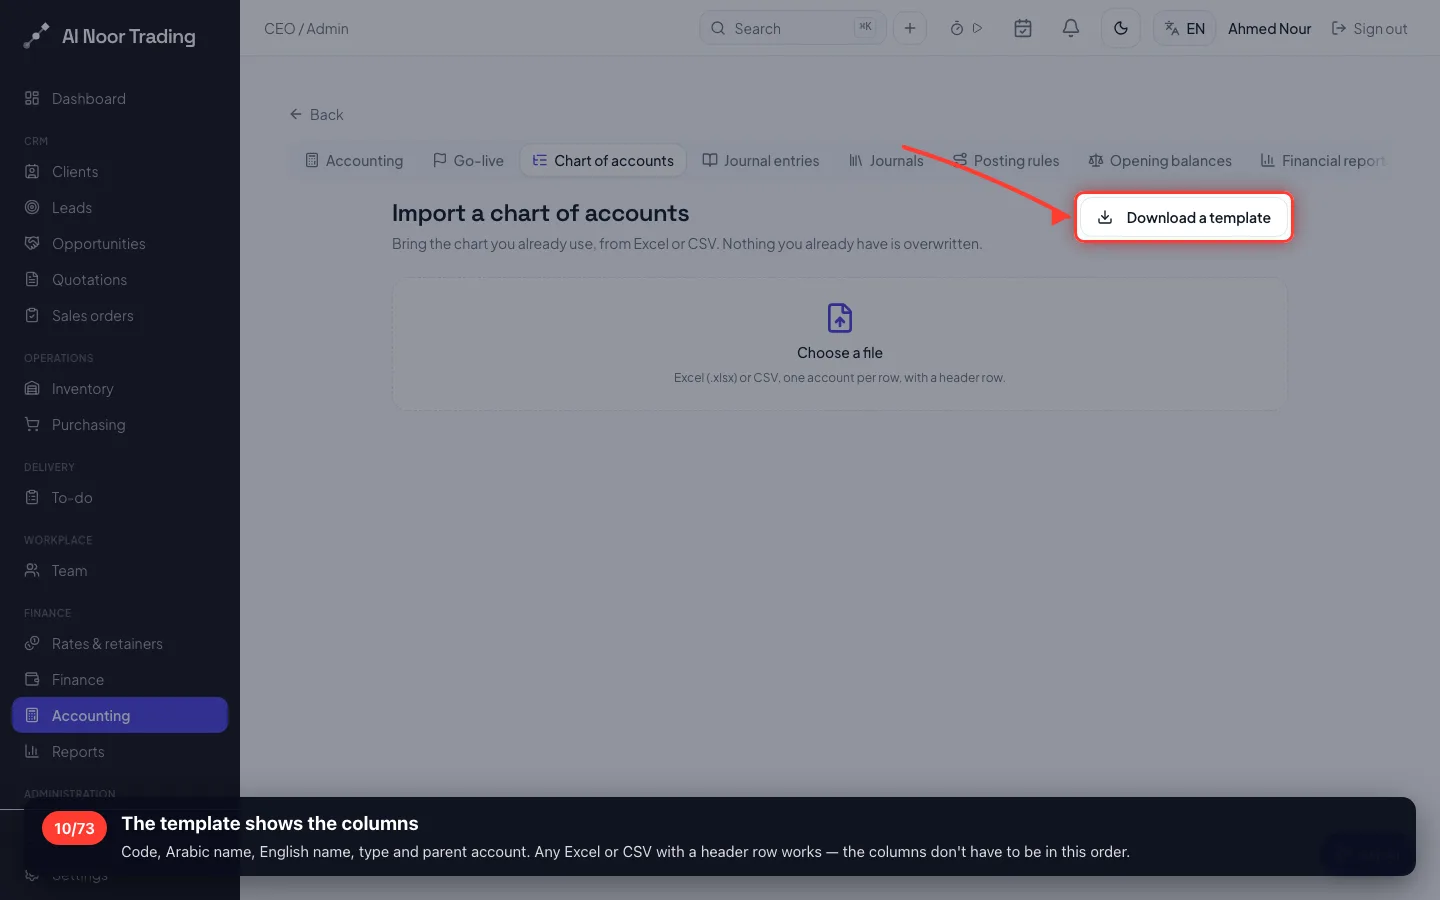Open the Journal entries tab
The width and height of the screenshot is (1440, 900).
tap(761, 160)
